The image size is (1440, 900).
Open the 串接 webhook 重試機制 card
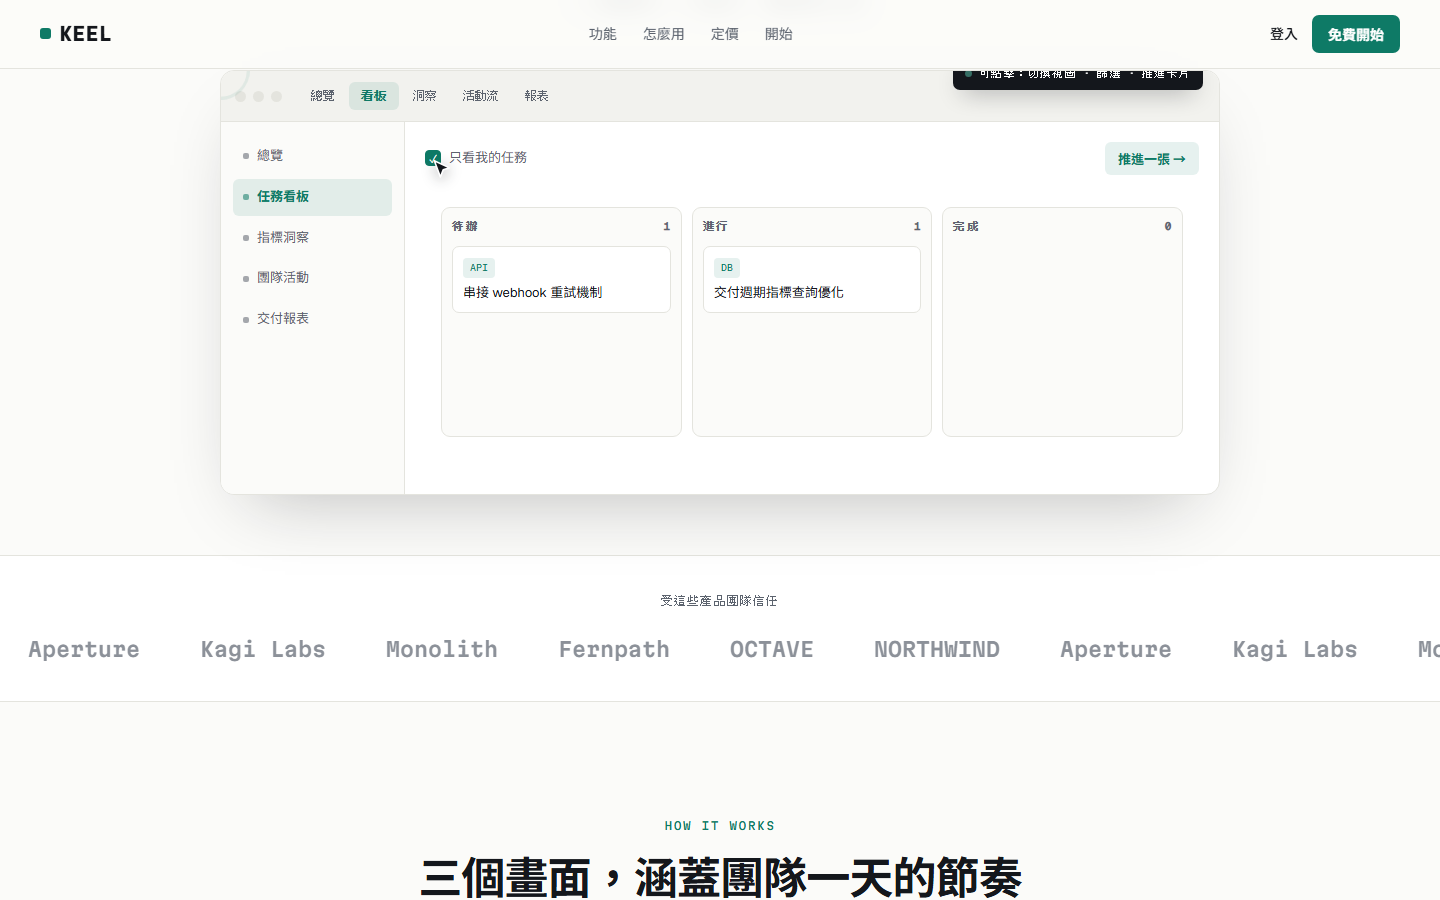(561, 280)
